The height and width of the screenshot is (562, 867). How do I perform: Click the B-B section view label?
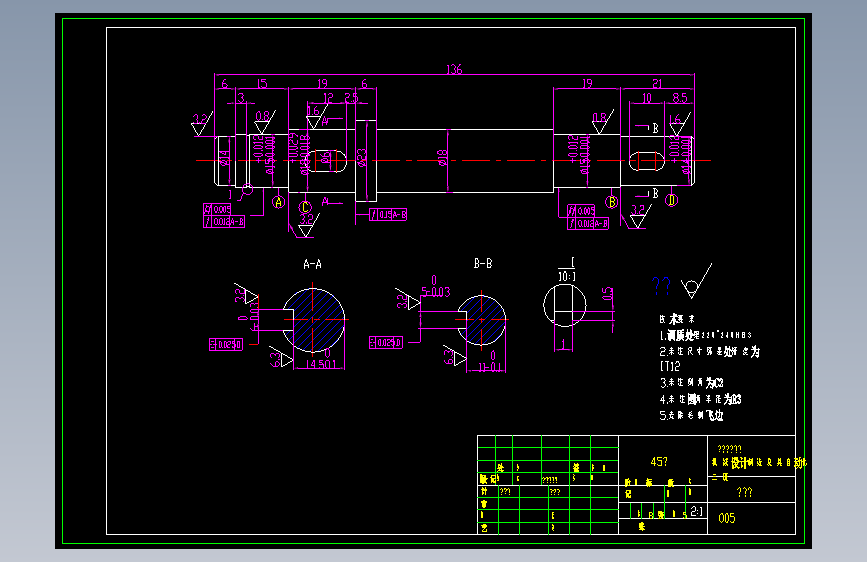[483, 264]
